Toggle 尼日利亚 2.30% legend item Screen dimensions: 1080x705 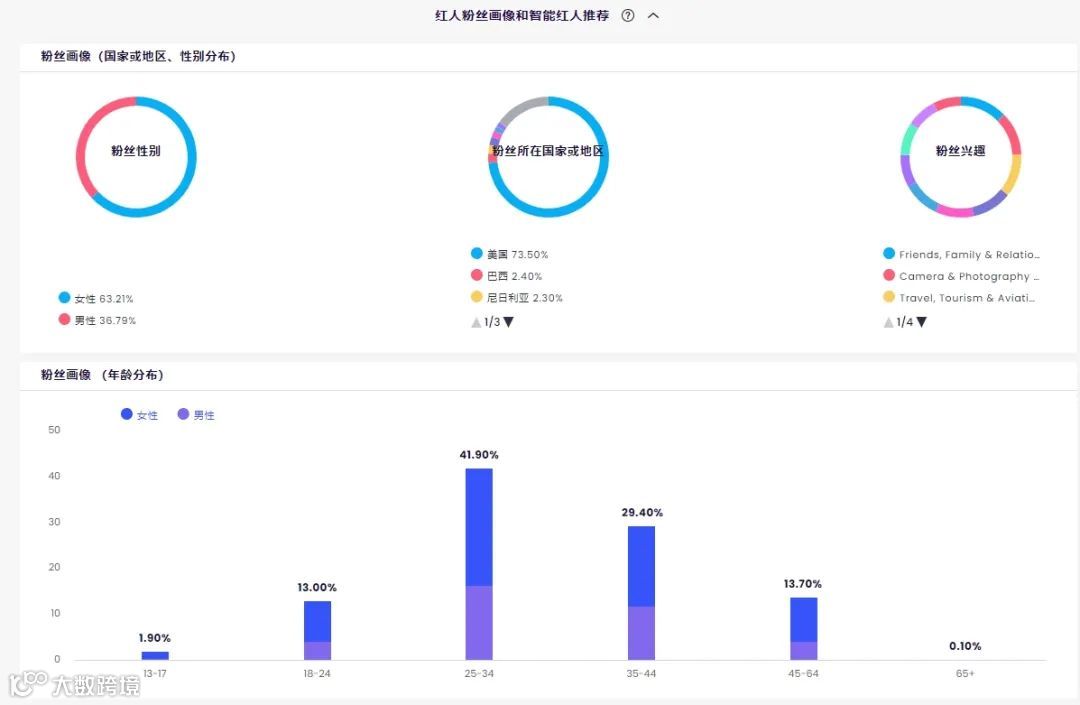tap(517, 297)
